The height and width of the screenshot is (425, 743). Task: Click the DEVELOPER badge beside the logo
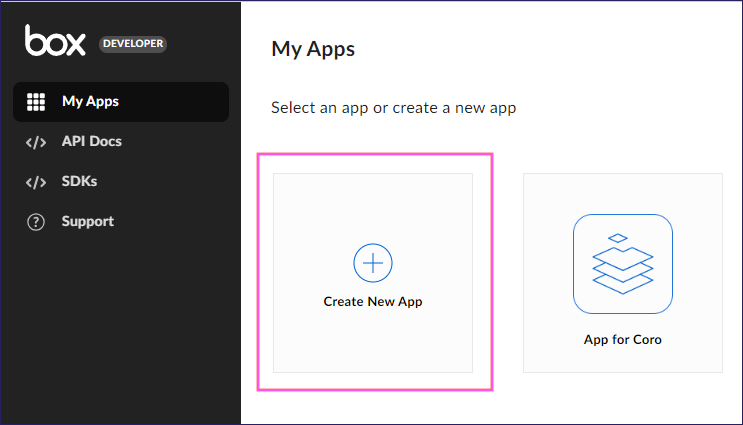point(133,44)
